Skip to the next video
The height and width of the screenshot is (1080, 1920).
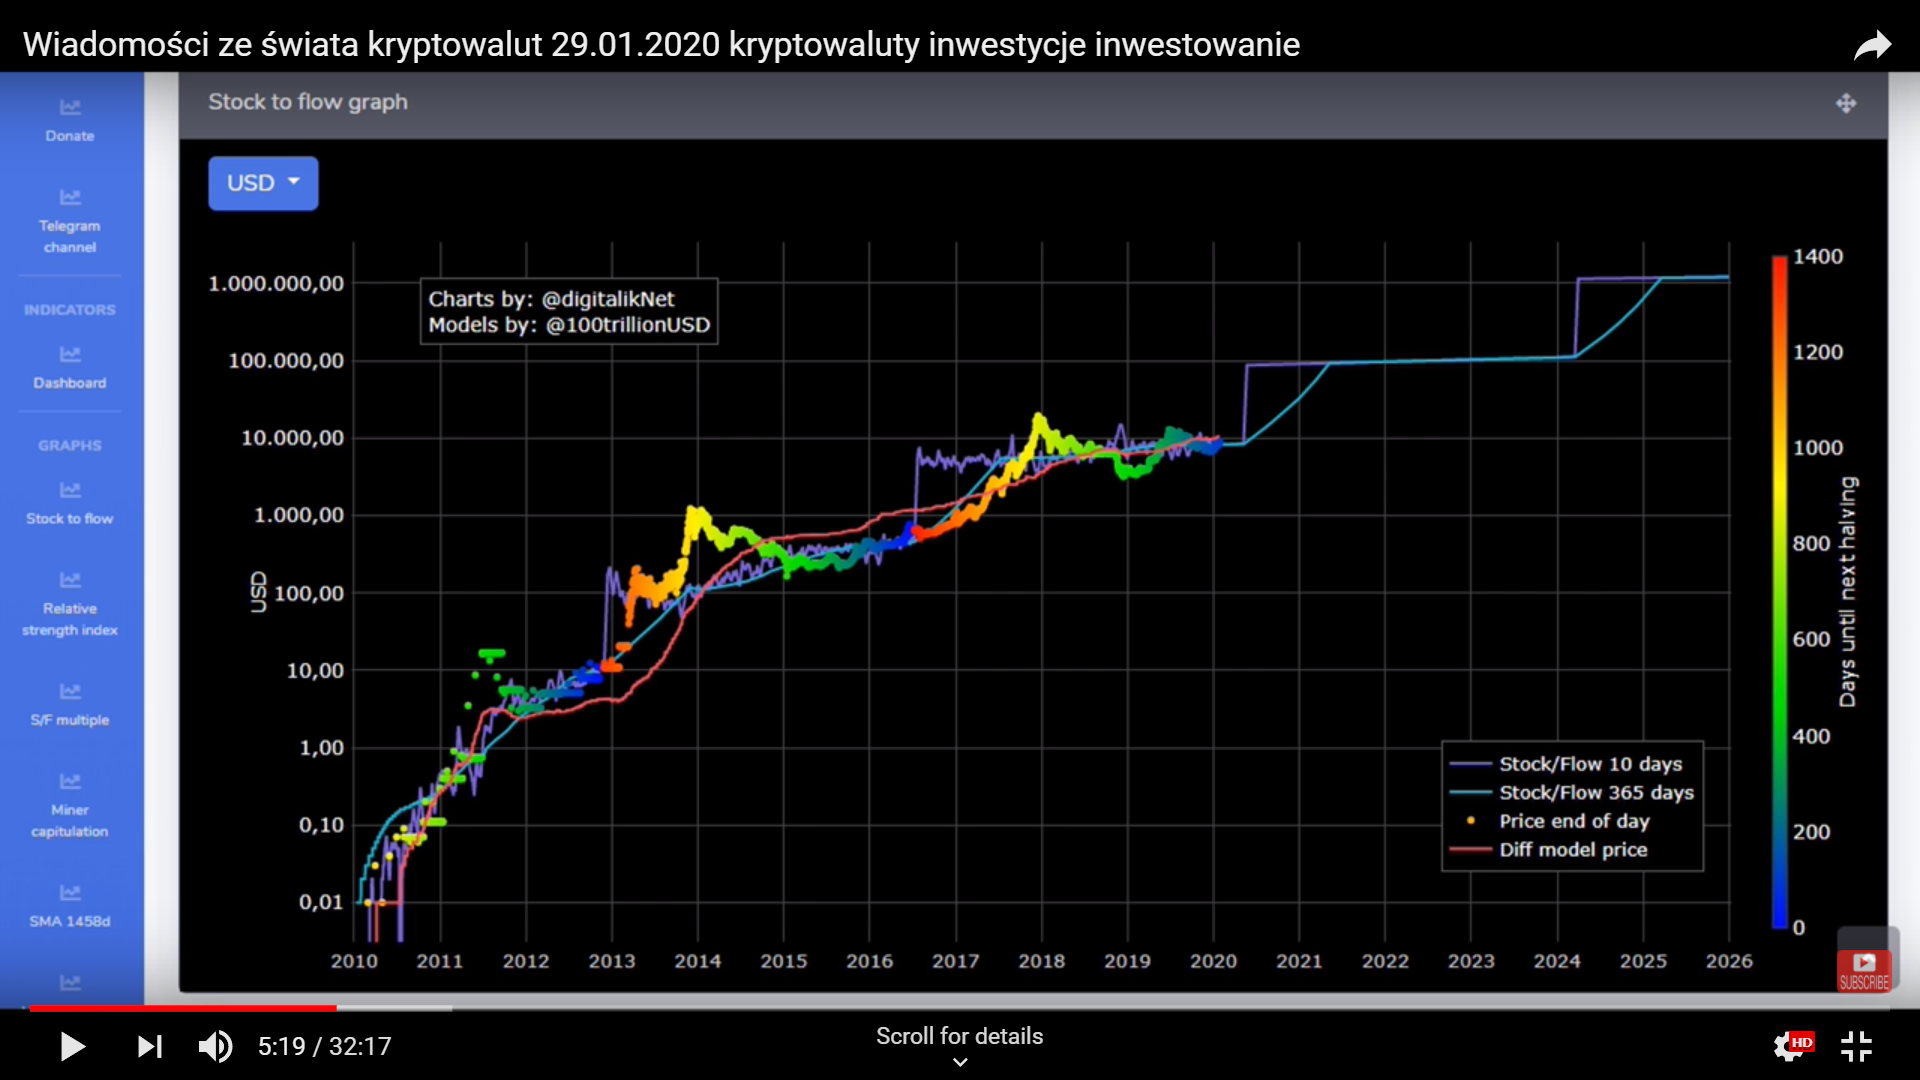click(x=150, y=1047)
